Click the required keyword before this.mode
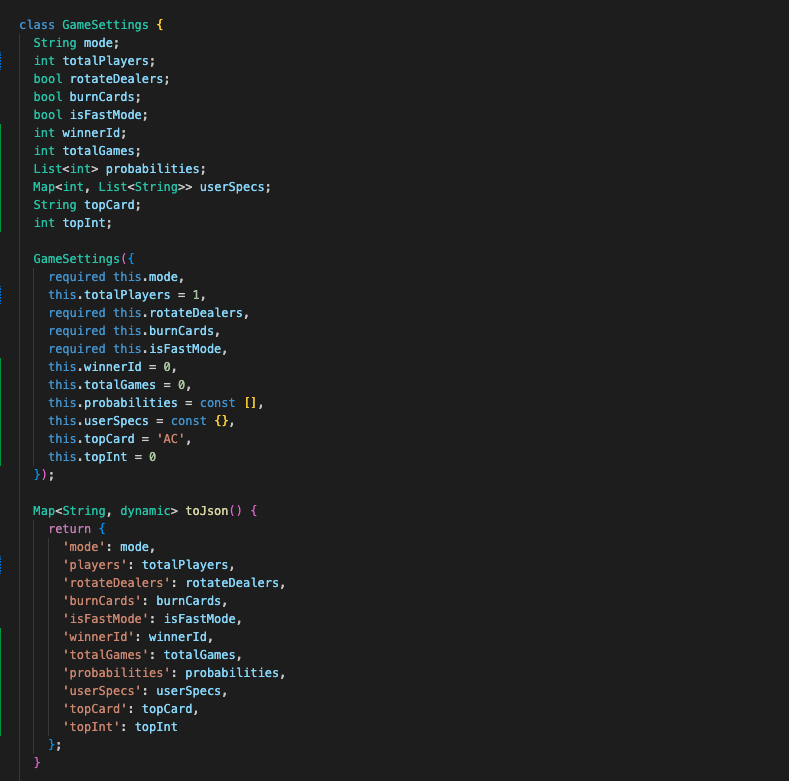789x781 pixels. pos(76,277)
